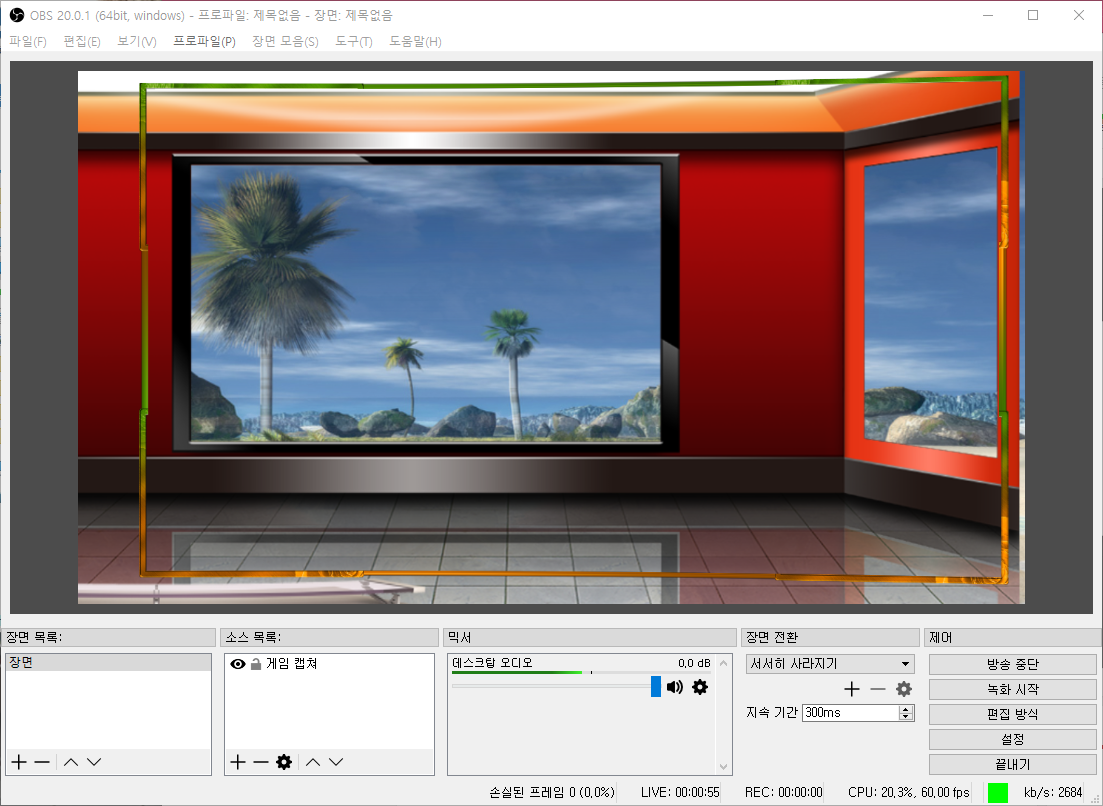Add a scene transition with plus icon
The width and height of the screenshot is (1103, 806).
(852, 689)
